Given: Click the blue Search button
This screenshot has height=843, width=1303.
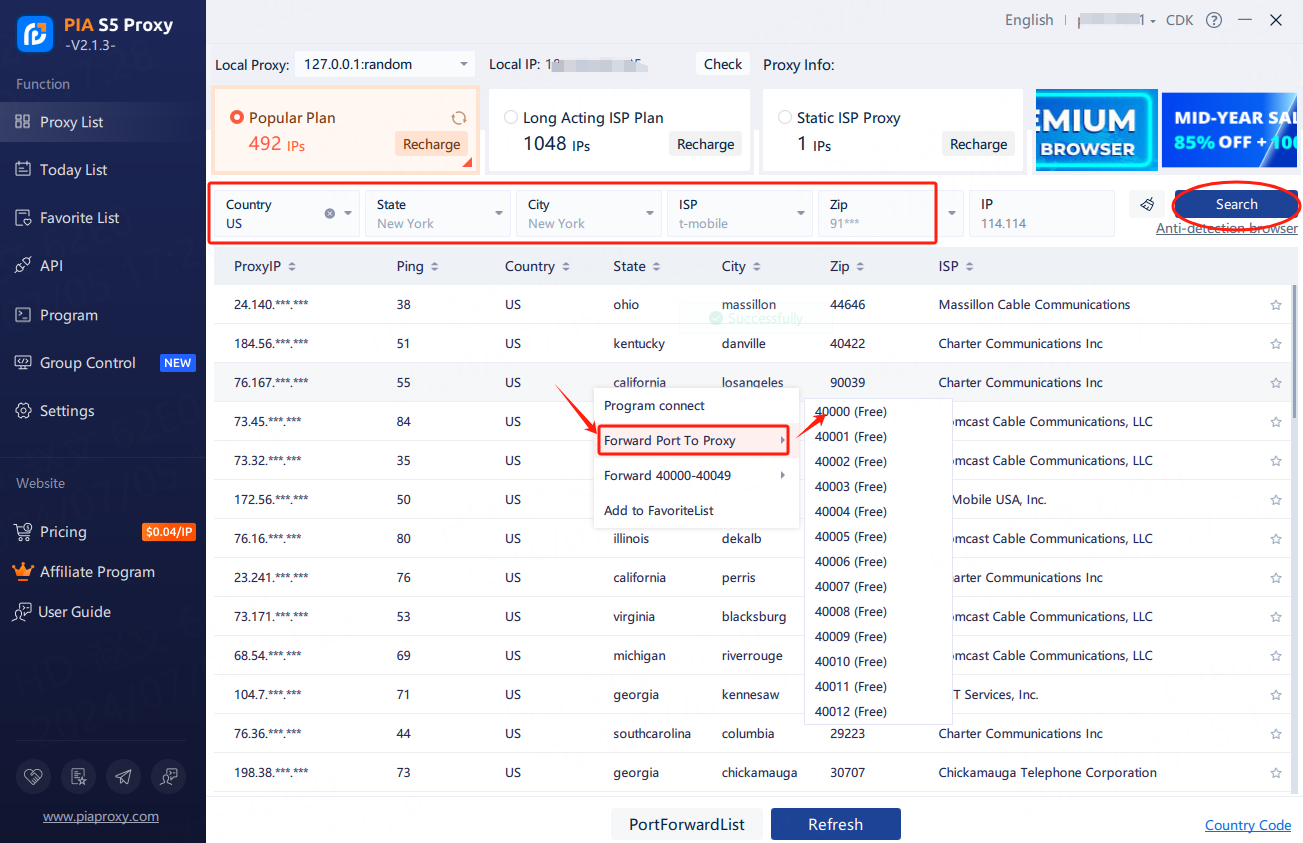Looking at the screenshot, I should [x=1236, y=204].
